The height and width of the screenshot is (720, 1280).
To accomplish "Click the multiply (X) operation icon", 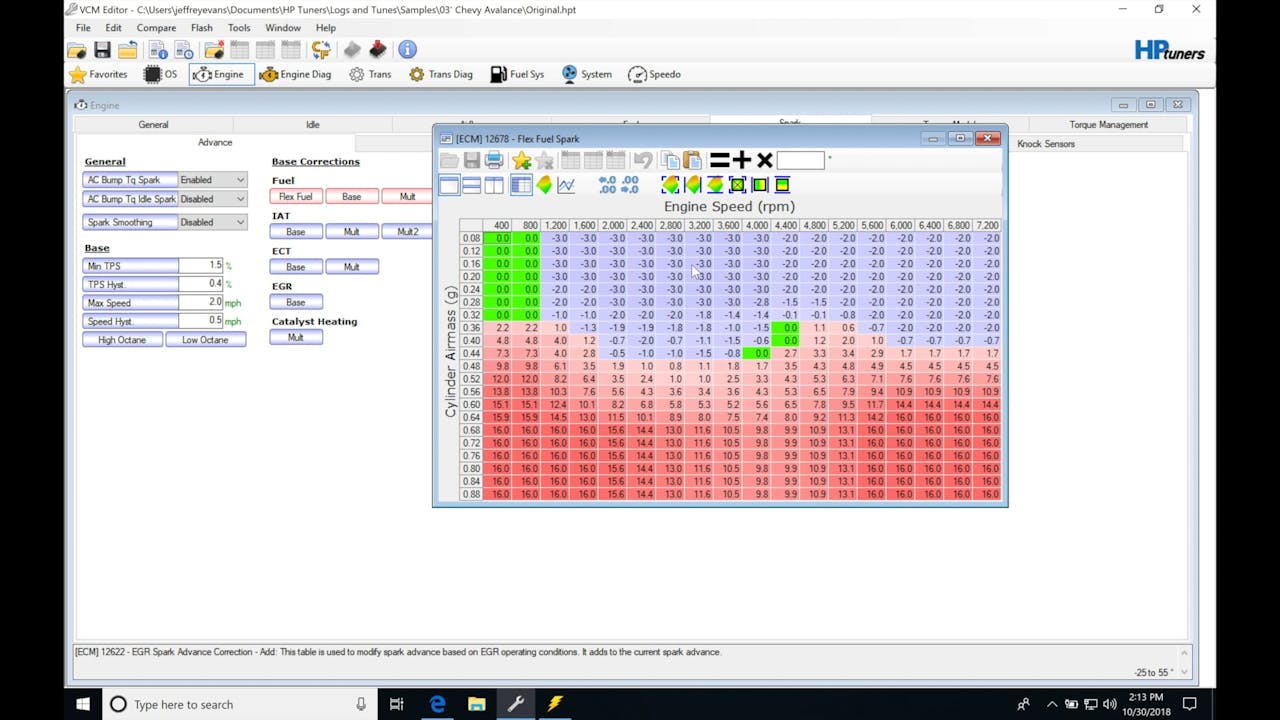I will (765, 160).
